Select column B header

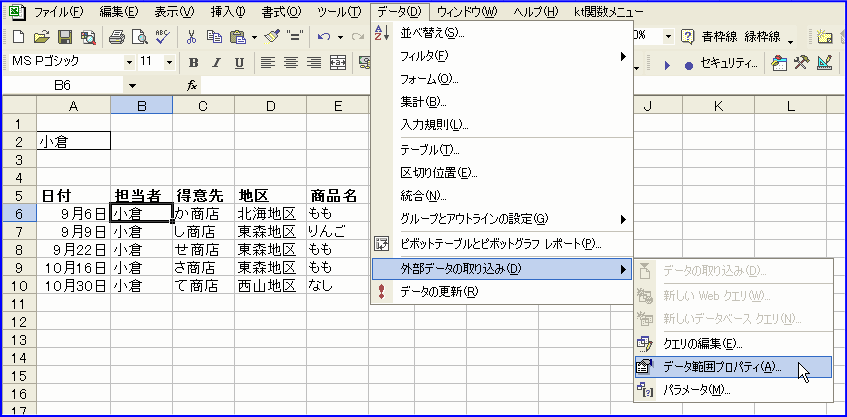pyautogui.click(x=142, y=106)
